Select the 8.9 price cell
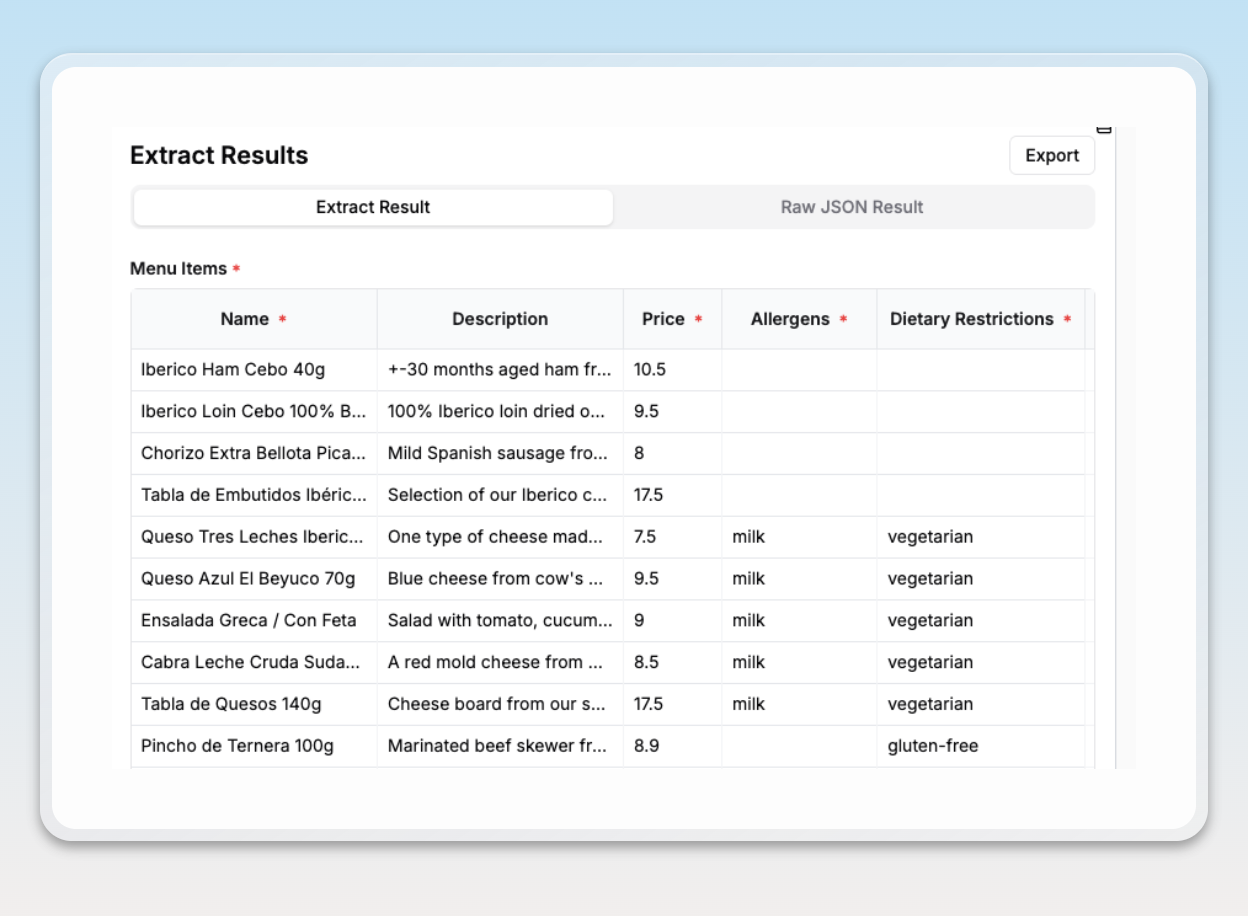 [x=647, y=746]
